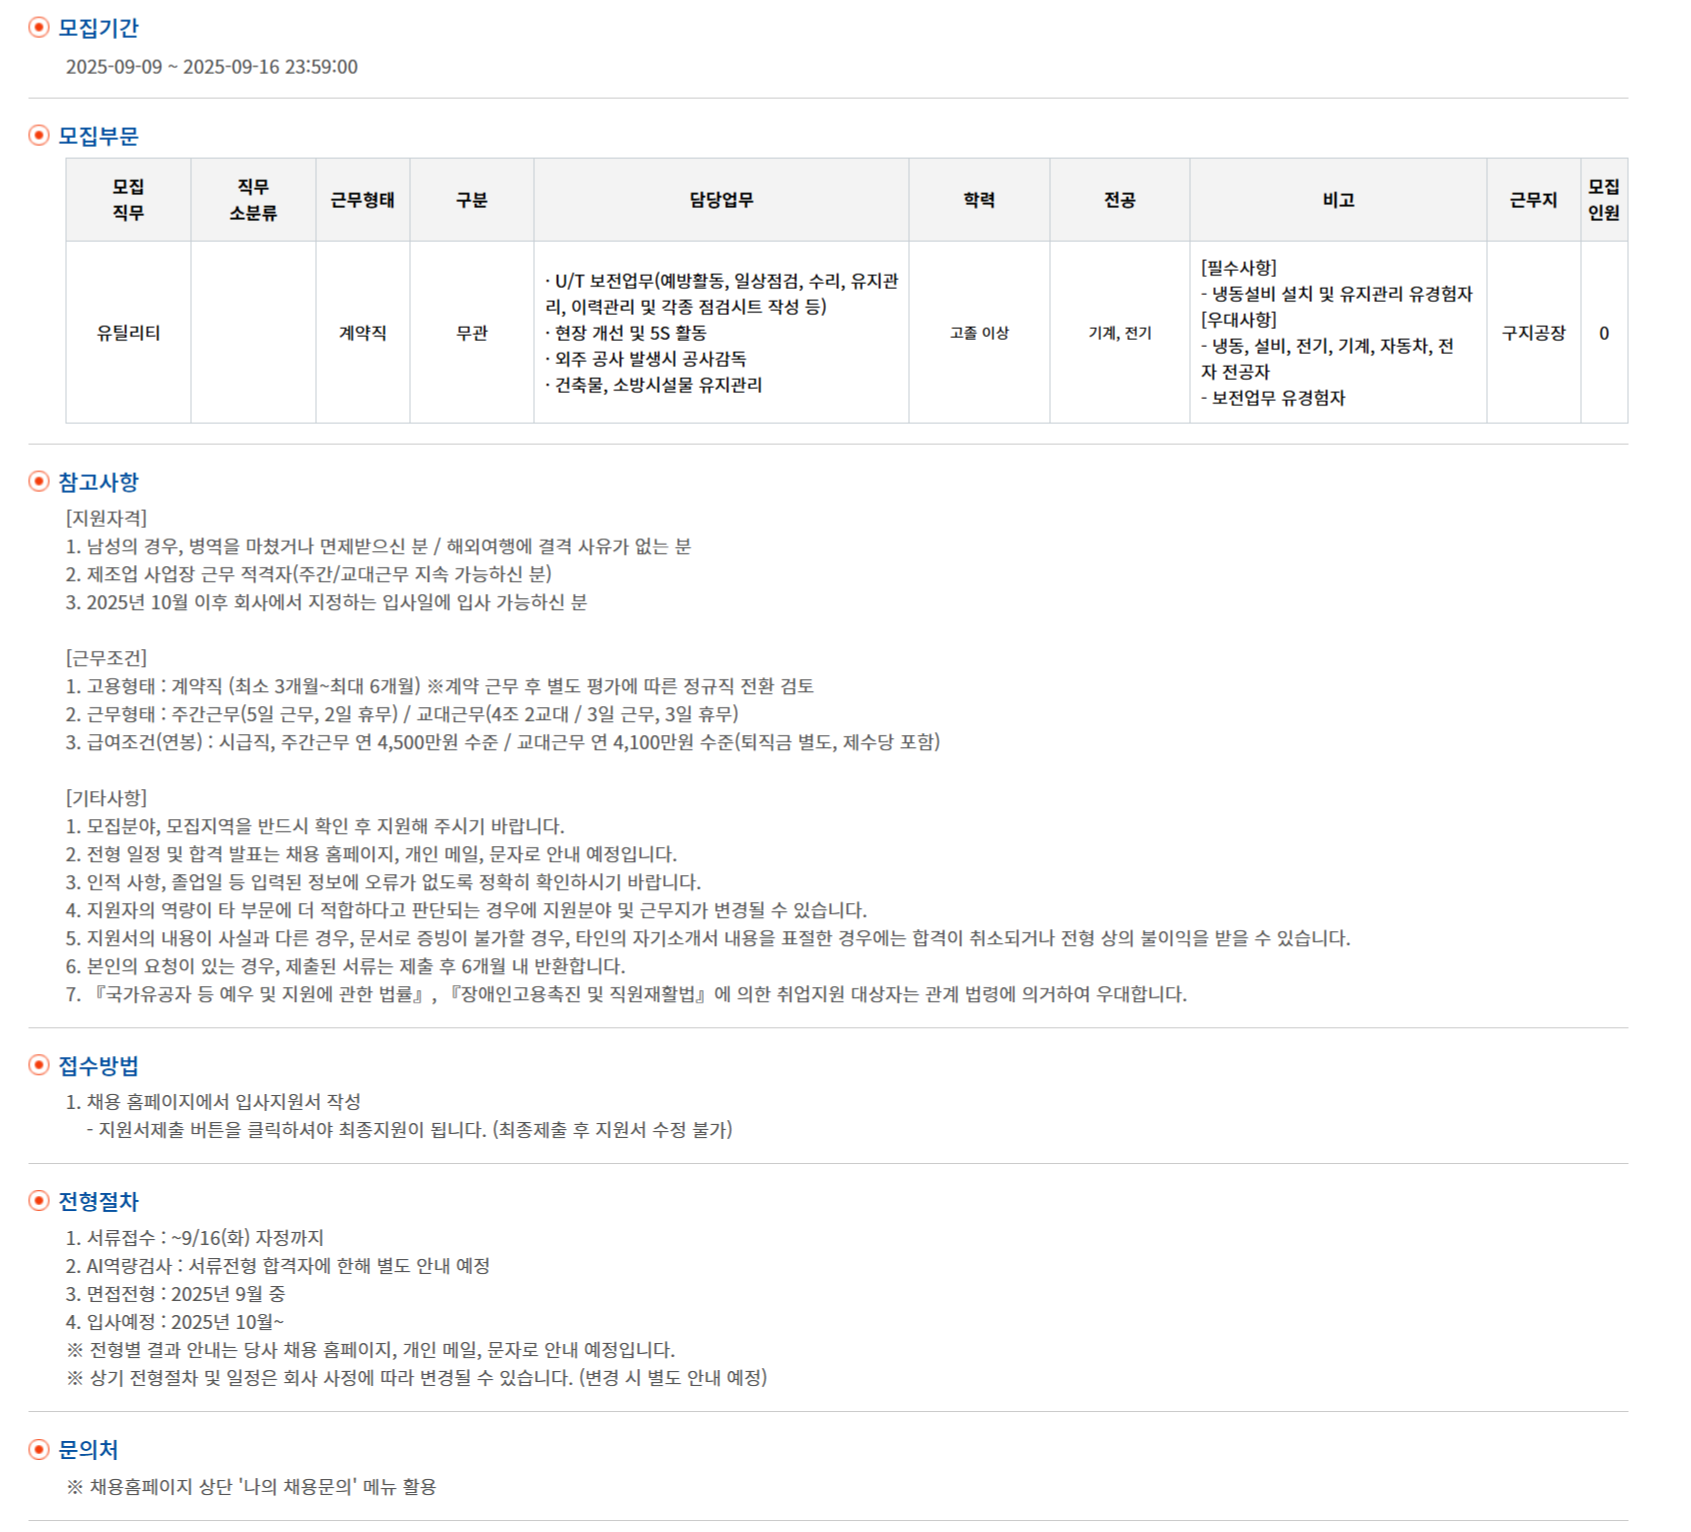
Task: Click the 전공 column header
Action: point(1120,200)
